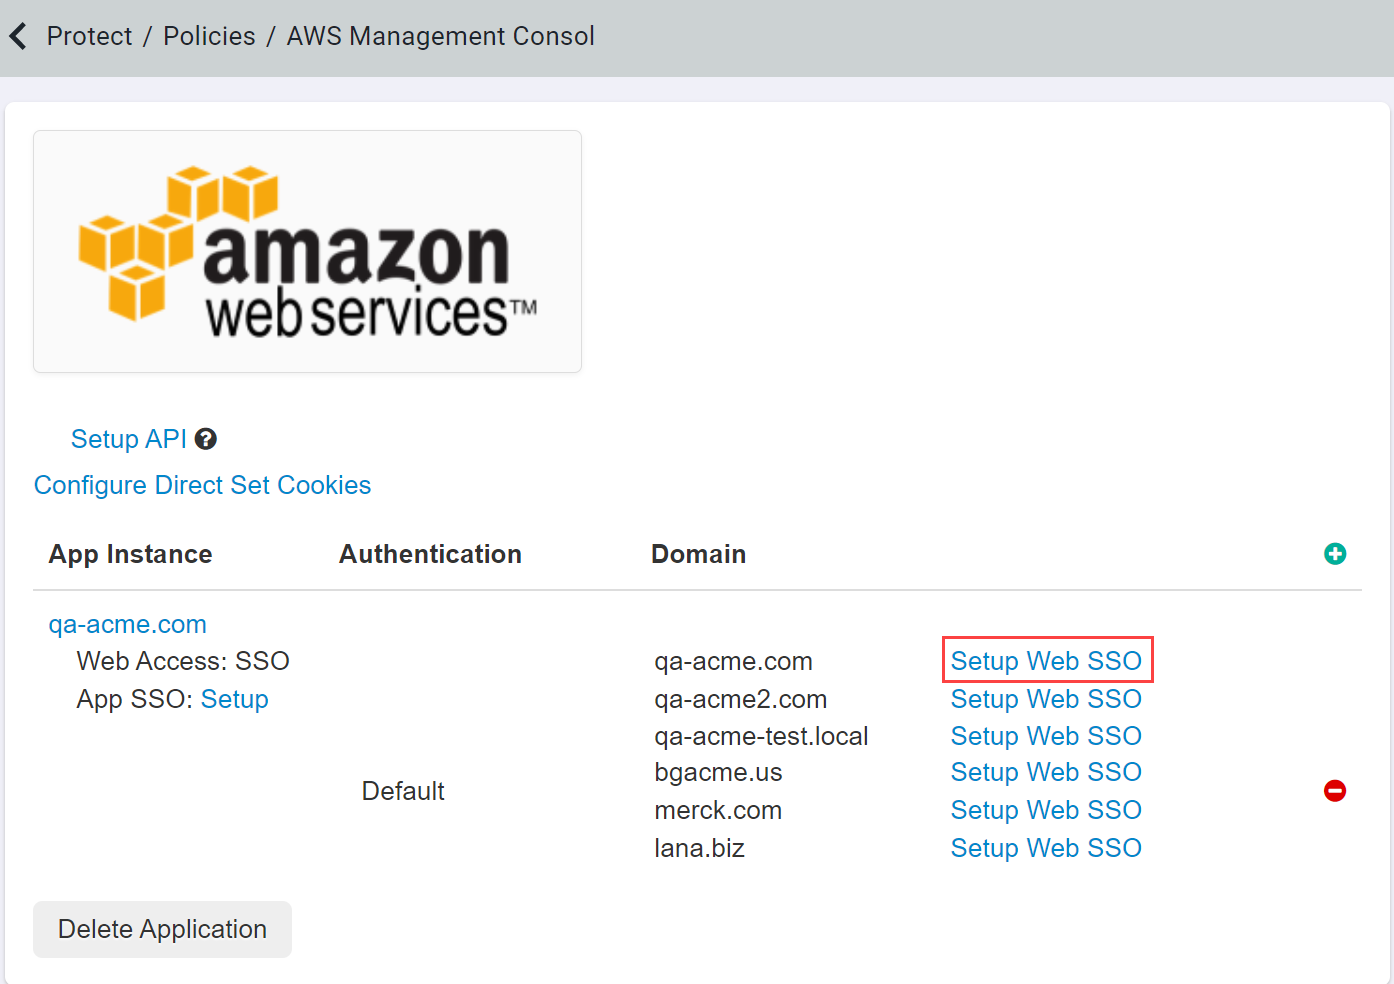Click the green plus icon to add instance
This screenshot has width=1394, height=984.
click(1335, 554)
